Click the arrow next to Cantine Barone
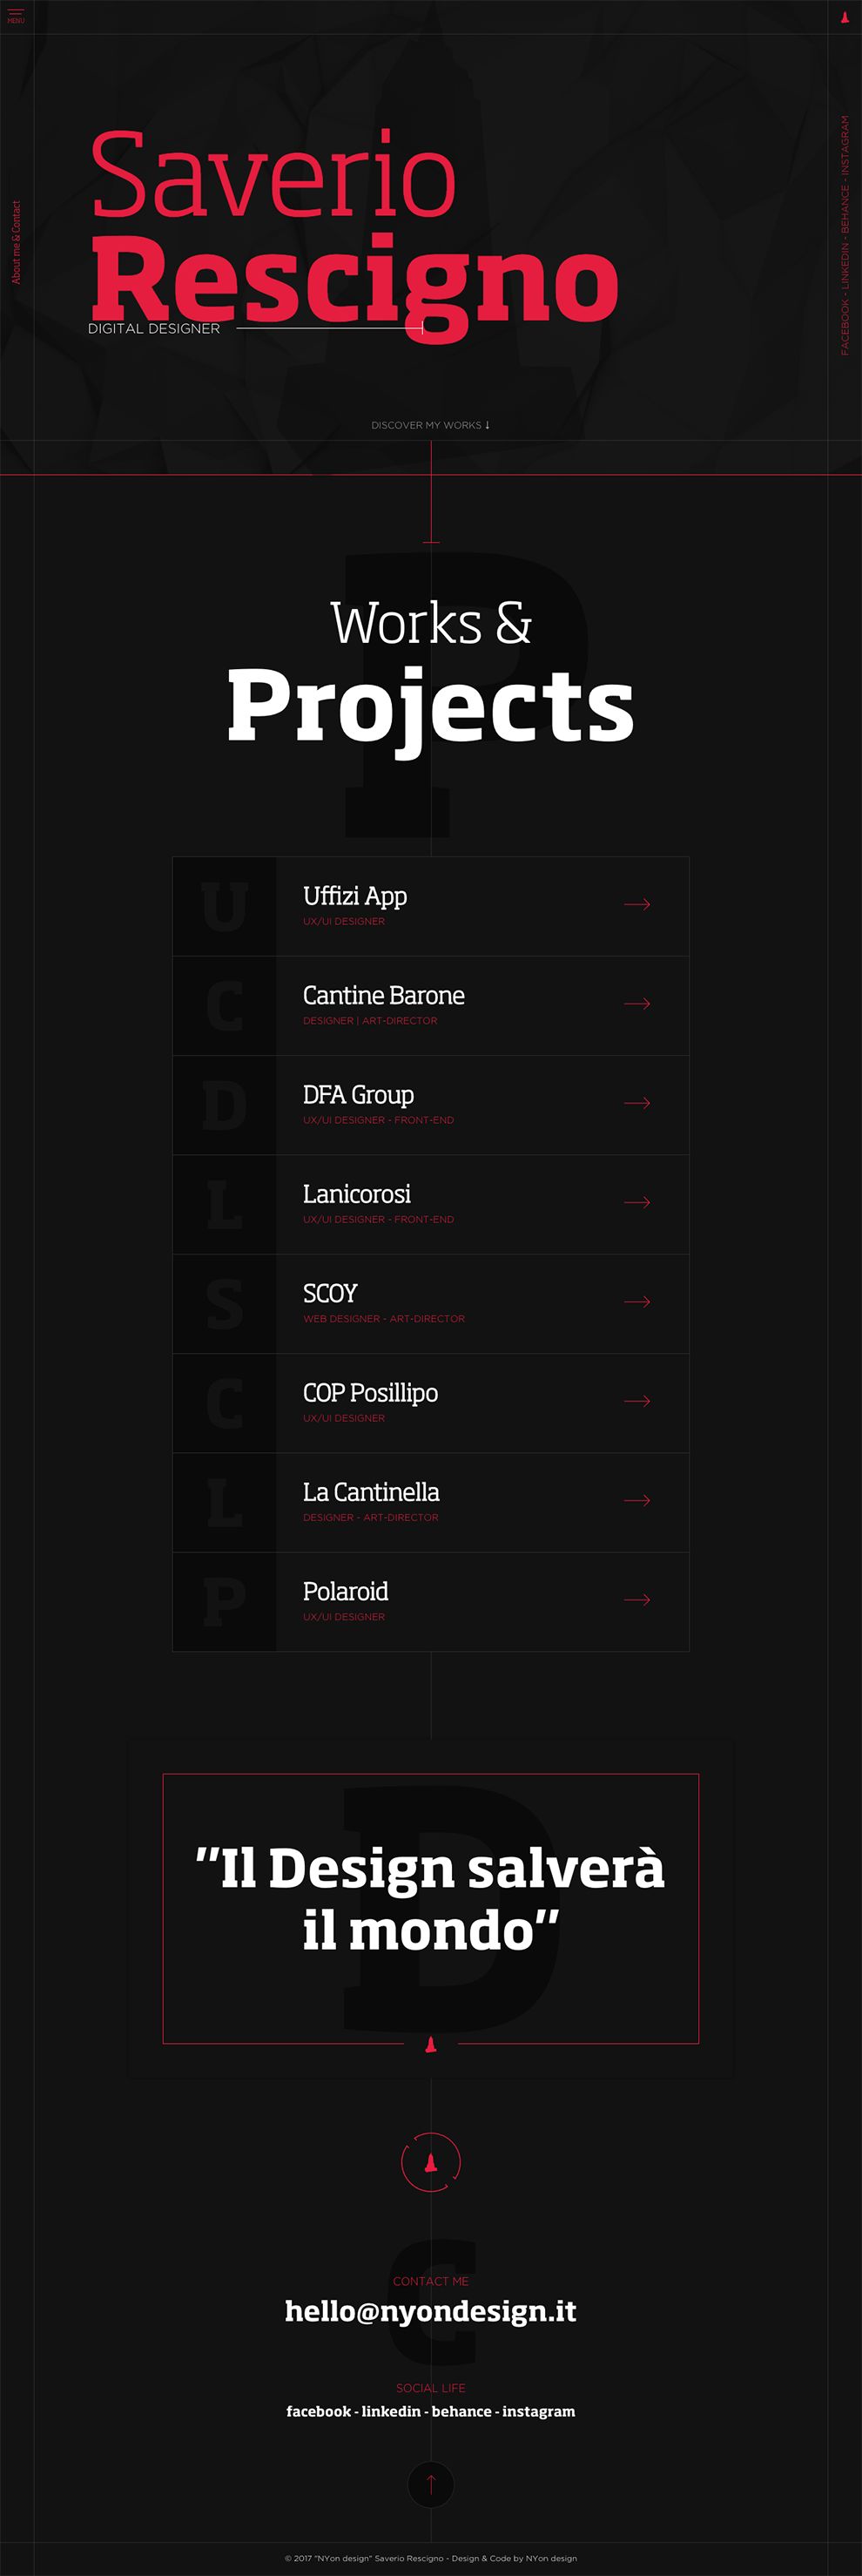Viewport: 862px width, 2576px height. [x=637, y=1003]
